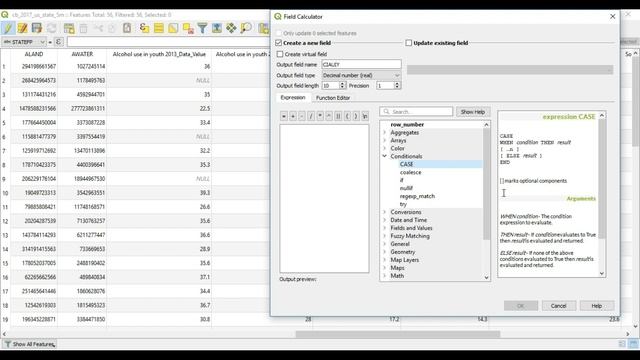
Task: Click the ALAND column header
Action: [x=34, y=54]
